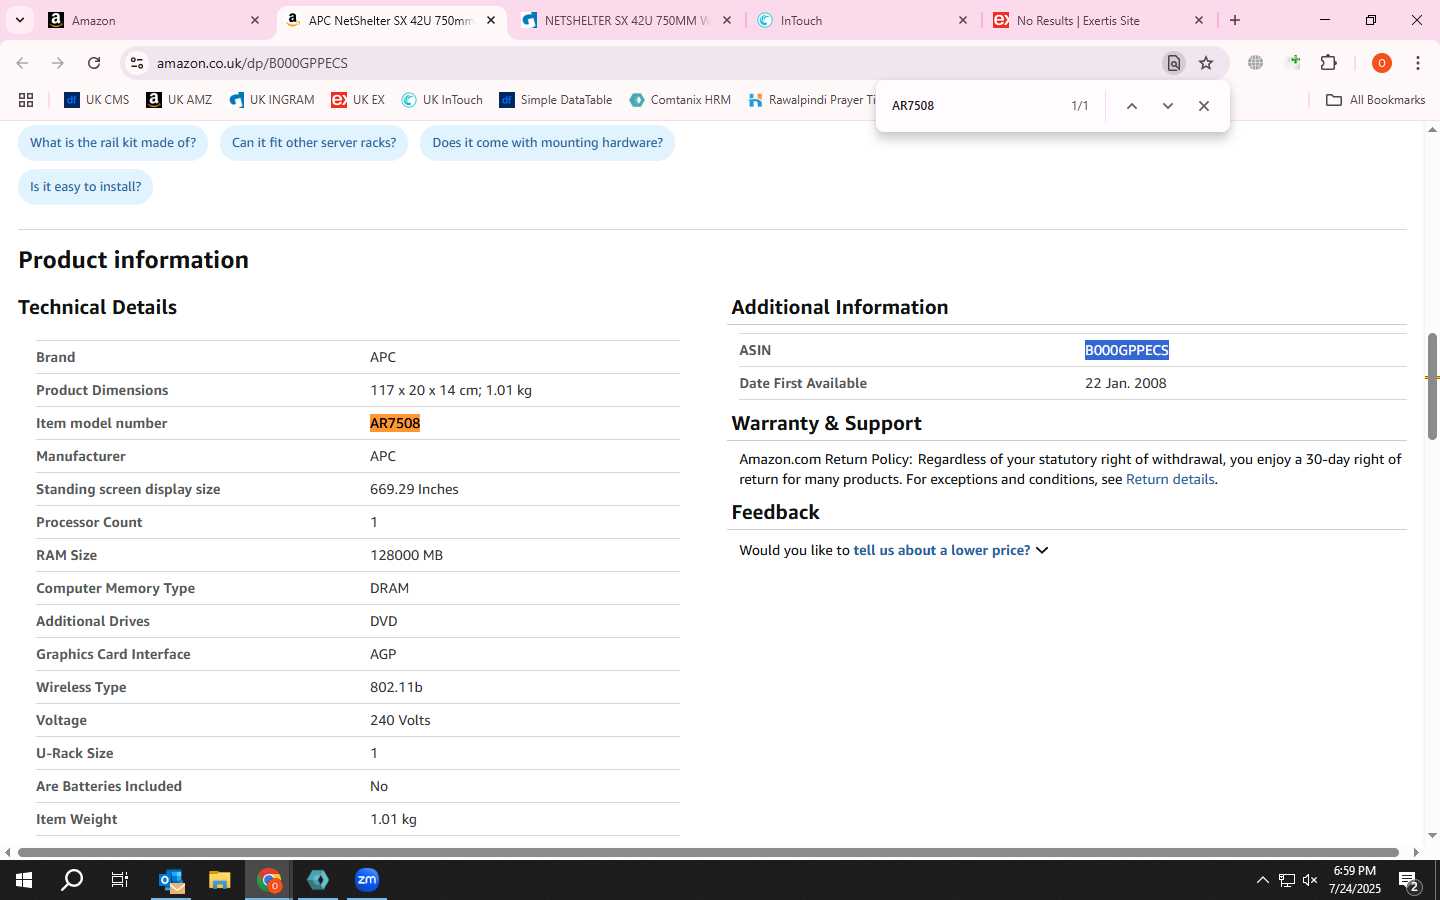Open UK INGRAM bookmark
The height and width of the screenshot is (900, 1440).
tap(272, 100)
